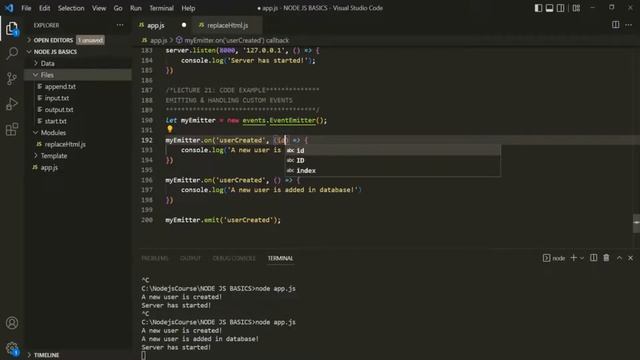Expand the Timeline section

tap(46, 355)
